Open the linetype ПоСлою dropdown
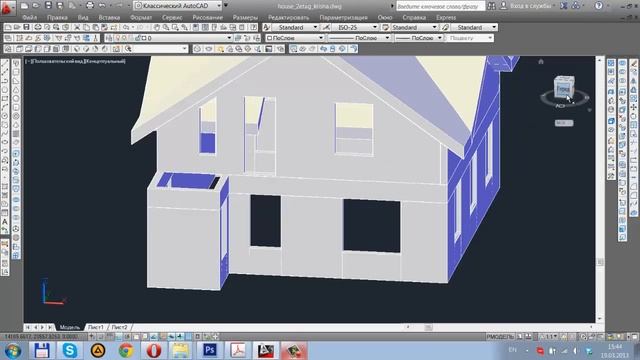640x360 pixels. pos(359,38)
